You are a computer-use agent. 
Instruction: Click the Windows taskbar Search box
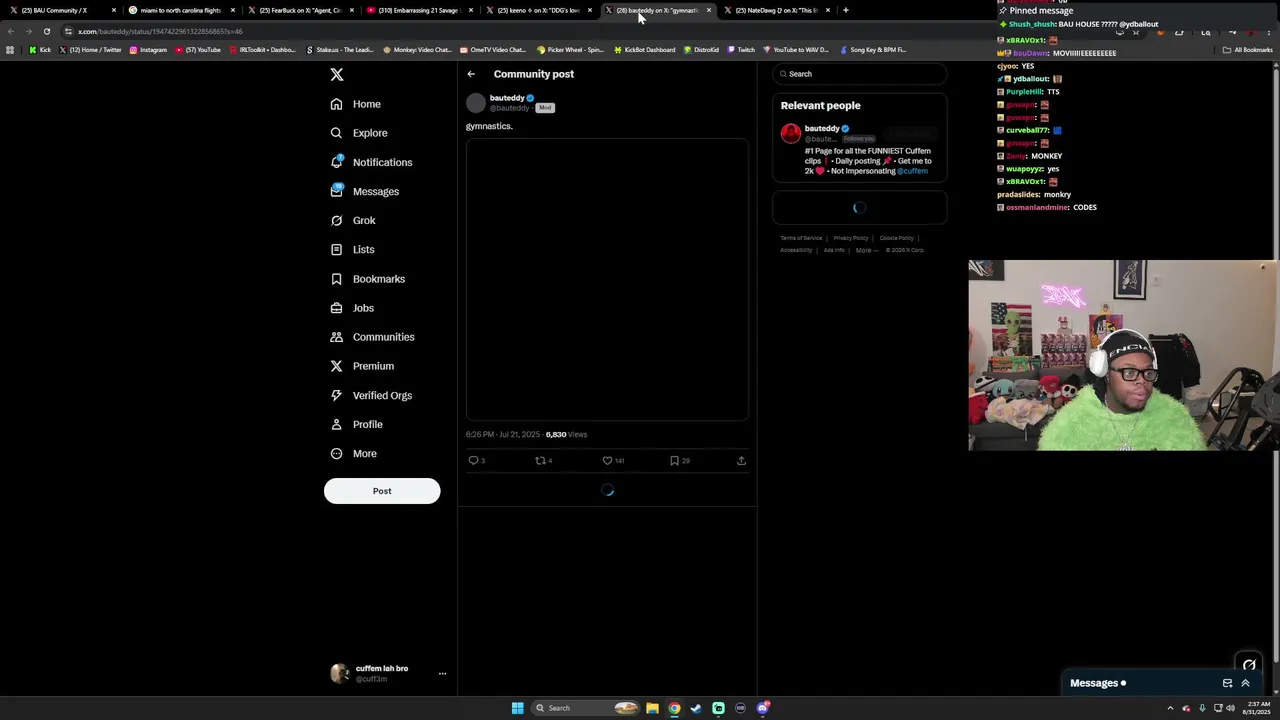[585, 708]
